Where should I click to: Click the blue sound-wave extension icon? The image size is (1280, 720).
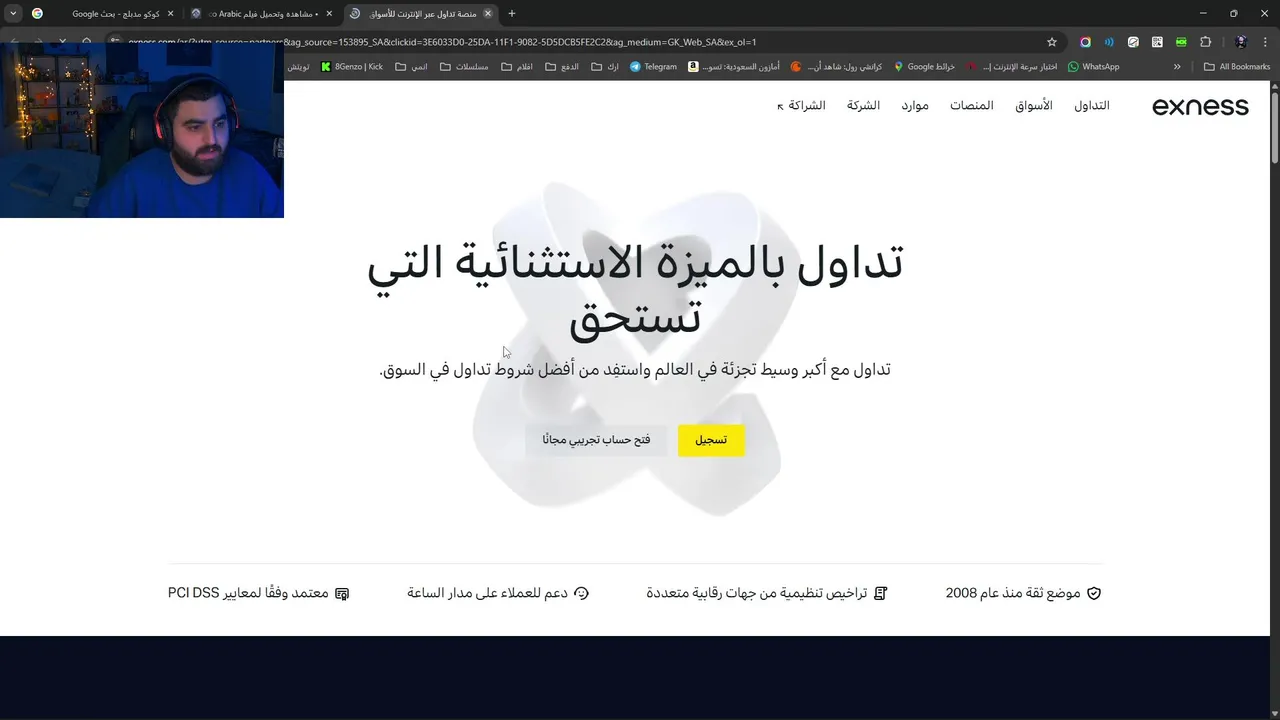tap(1109, 42)
